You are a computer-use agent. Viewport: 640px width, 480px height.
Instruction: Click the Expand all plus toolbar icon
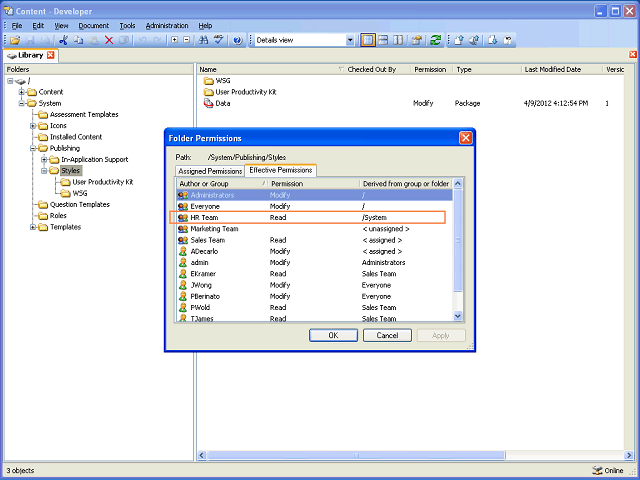pyautogui.click(x=175, y=40)
